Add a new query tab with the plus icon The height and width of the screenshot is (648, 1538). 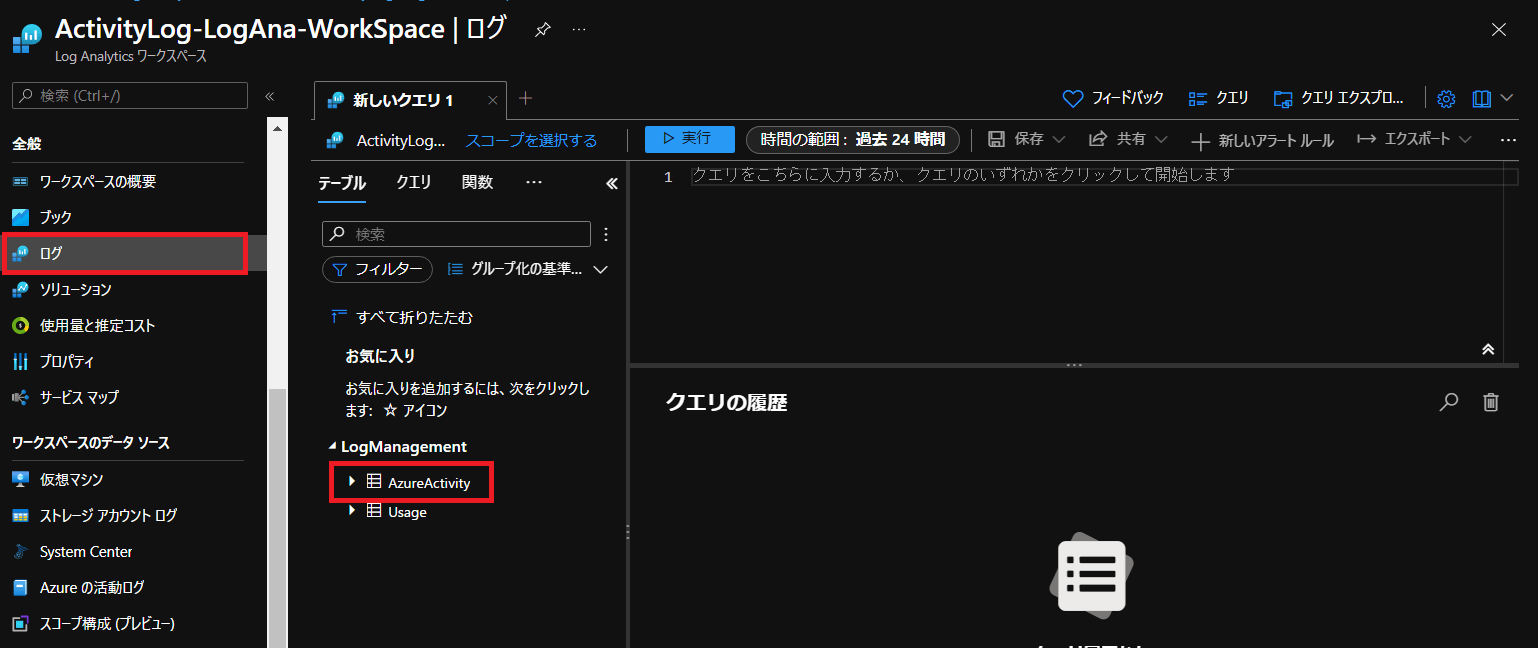526,98
